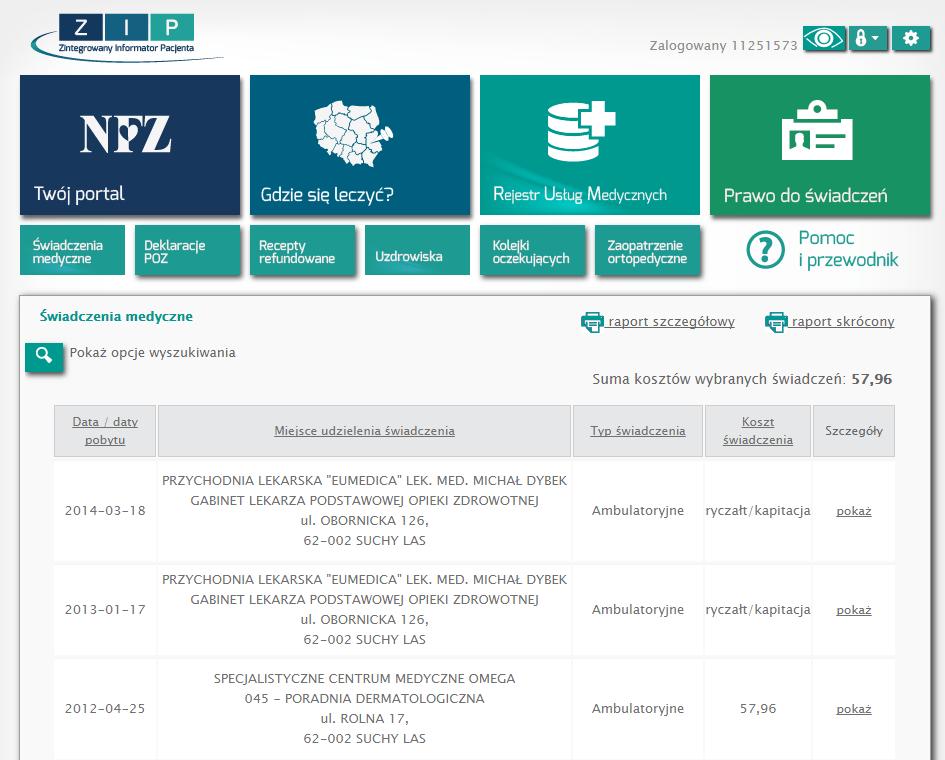Click the Pokaż opcje wyszukiwania text

152,353
